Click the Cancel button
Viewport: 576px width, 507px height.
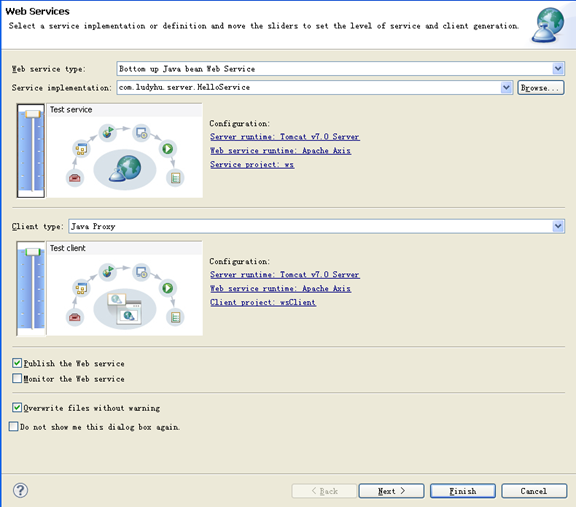[x=534, y=491]
